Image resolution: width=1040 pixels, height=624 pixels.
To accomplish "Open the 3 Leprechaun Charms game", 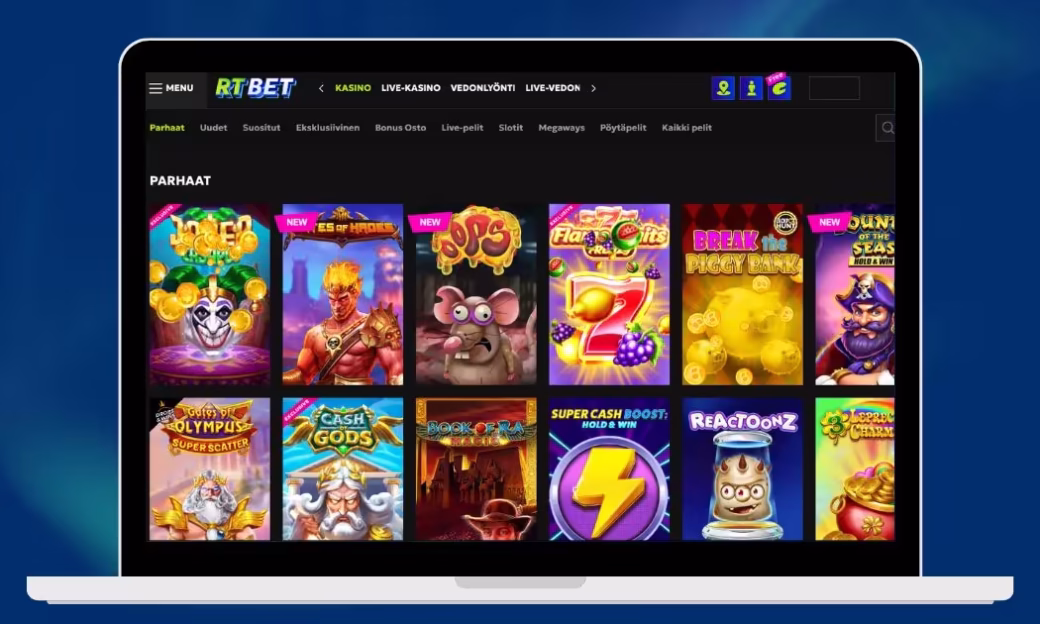I will (855, 469).
